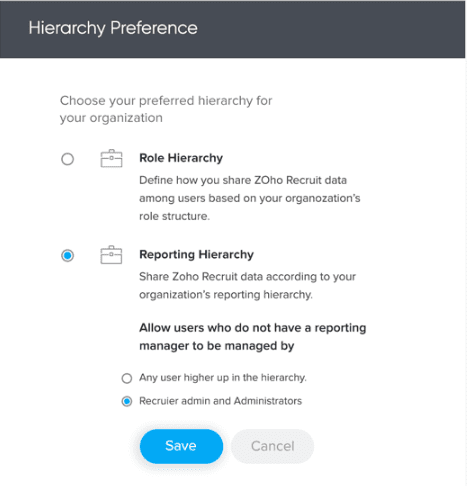Click the 'Recruier admin and Administrators' label
Viewport: 468px width, 486px height.
click(x=220, y=401)
